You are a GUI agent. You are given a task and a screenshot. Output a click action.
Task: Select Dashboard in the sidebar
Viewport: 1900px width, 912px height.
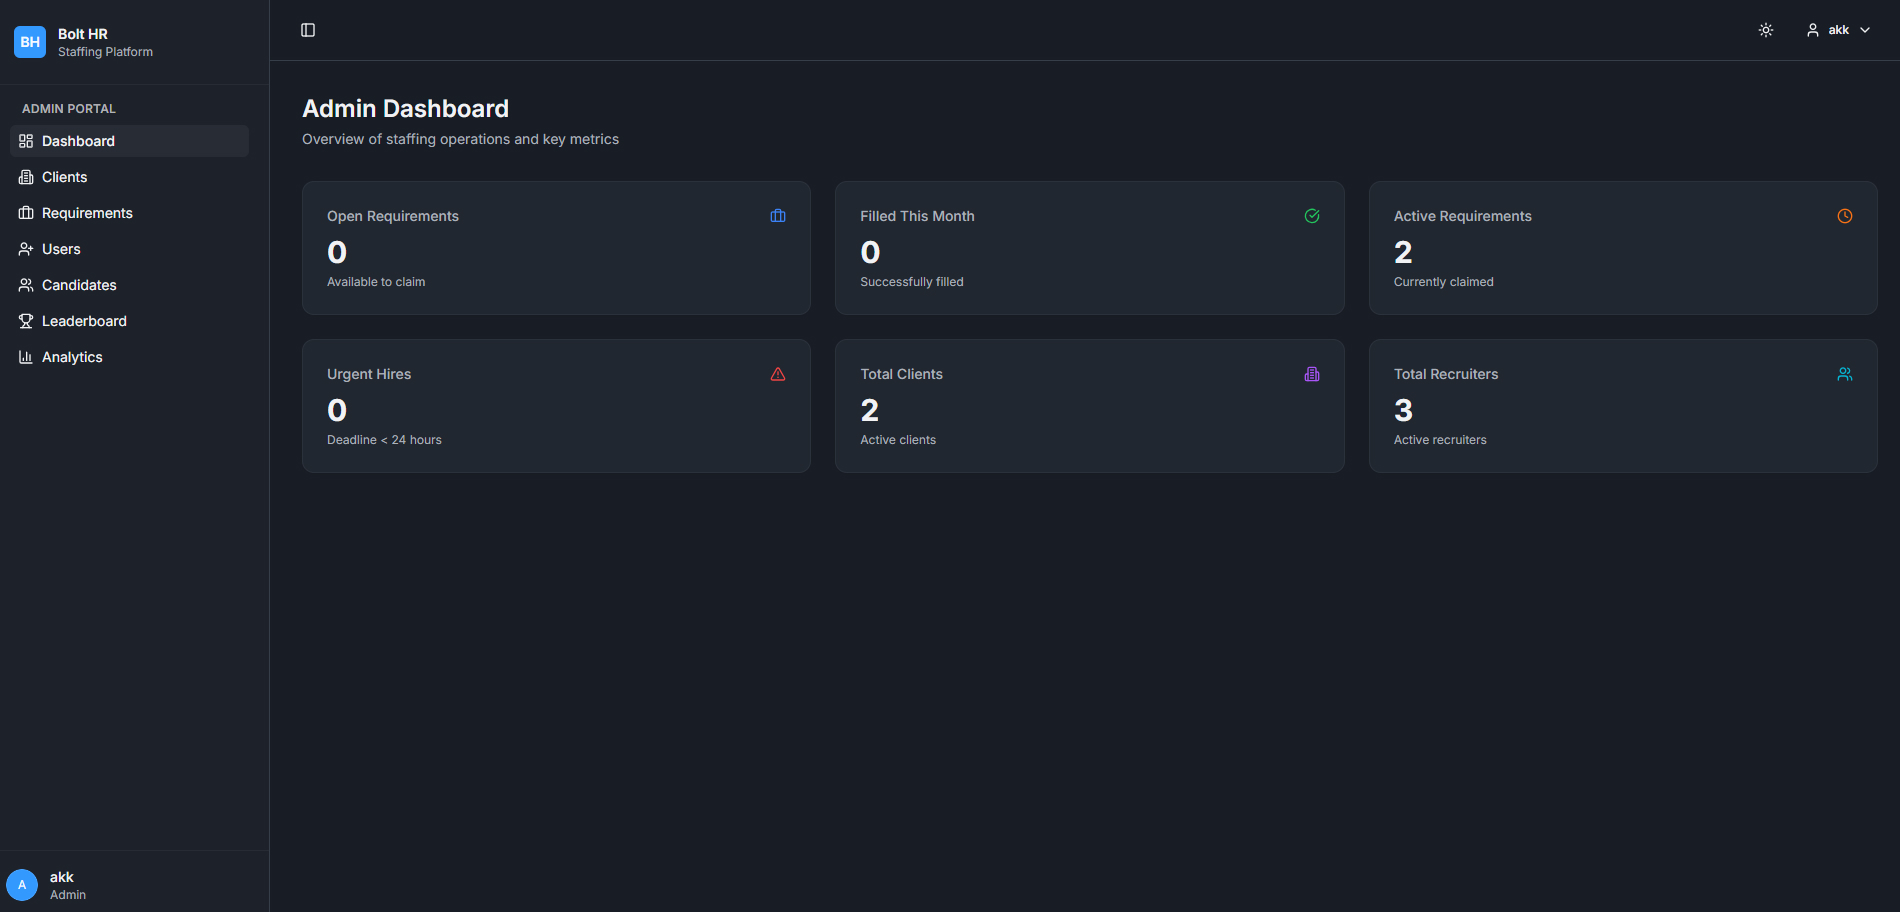[x=78, y=141]
